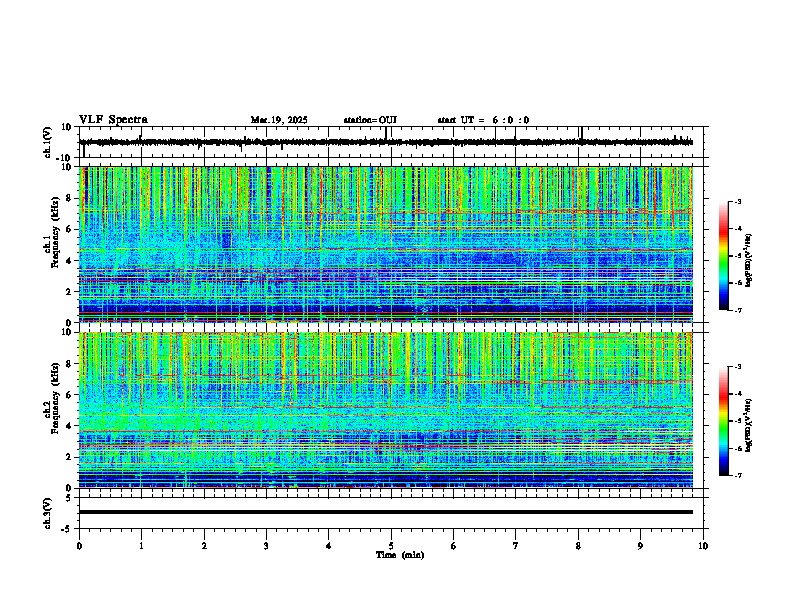Click the time axis tick label "3"

(x=266, y=546)
